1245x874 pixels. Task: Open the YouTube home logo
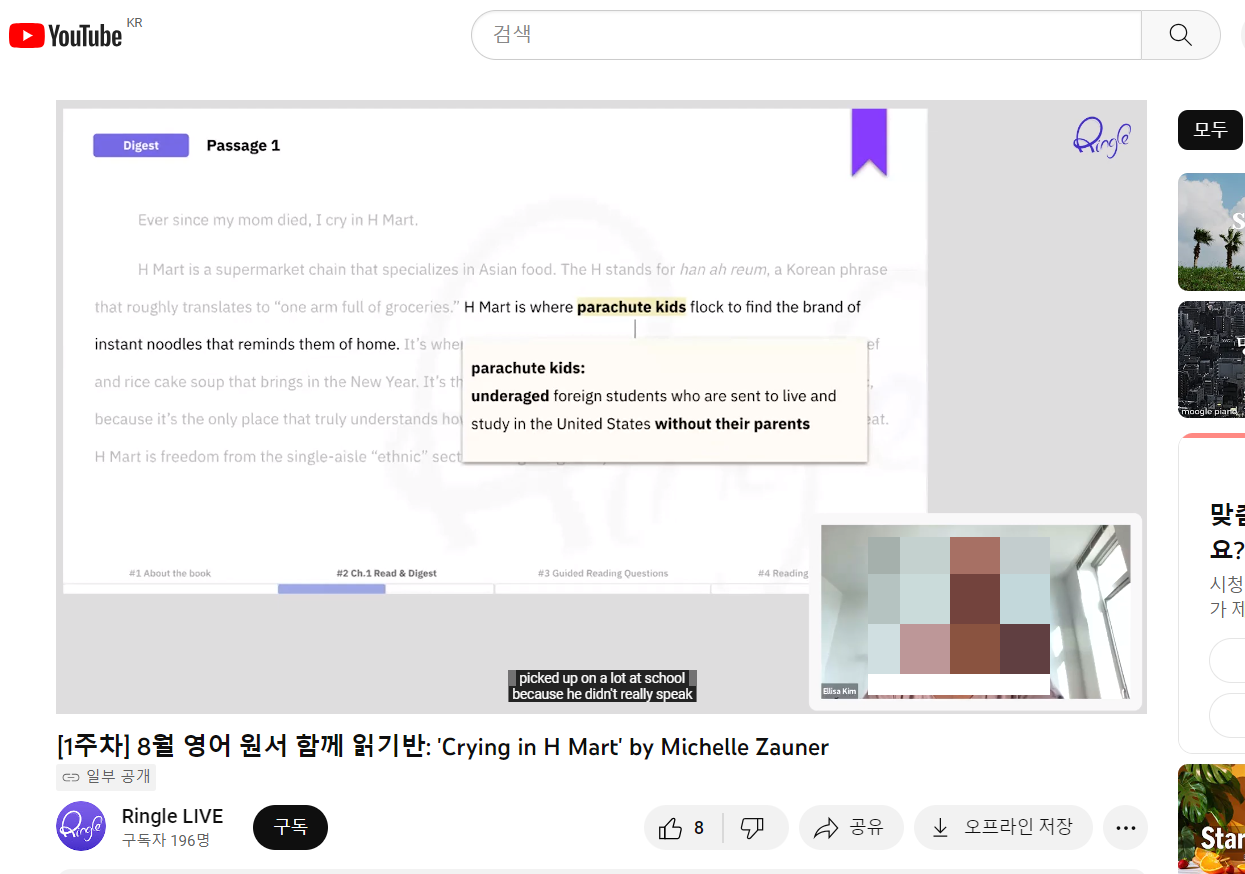[66, 36]
